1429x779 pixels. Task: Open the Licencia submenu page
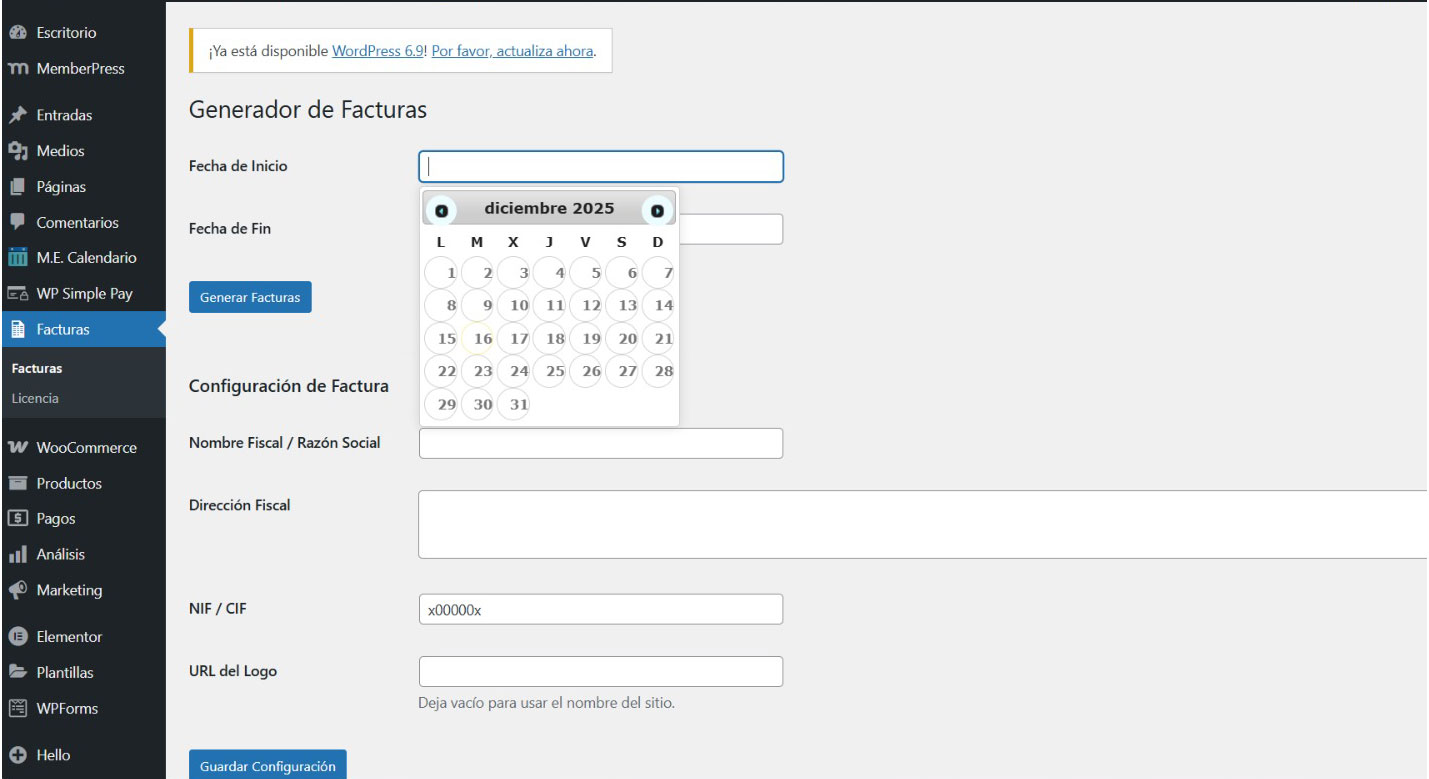click(35, 397)
